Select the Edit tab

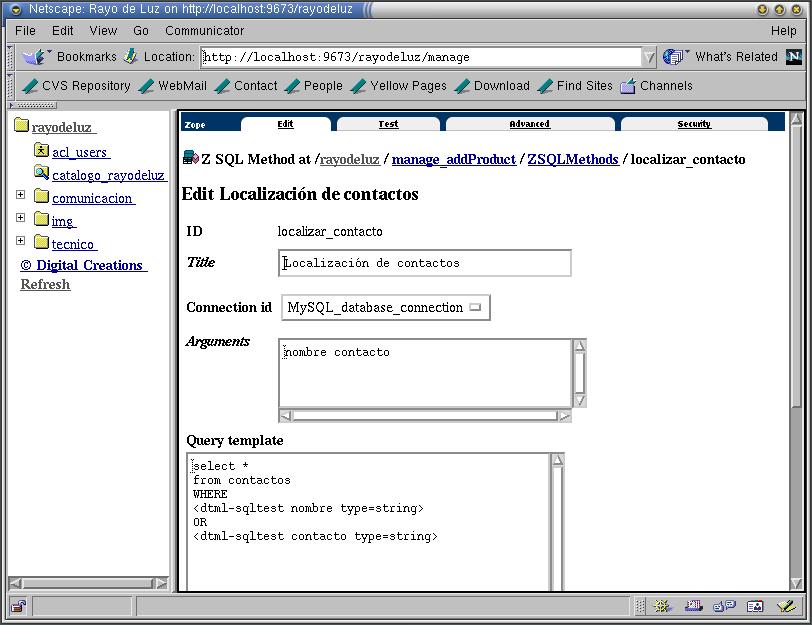point(285,124)
